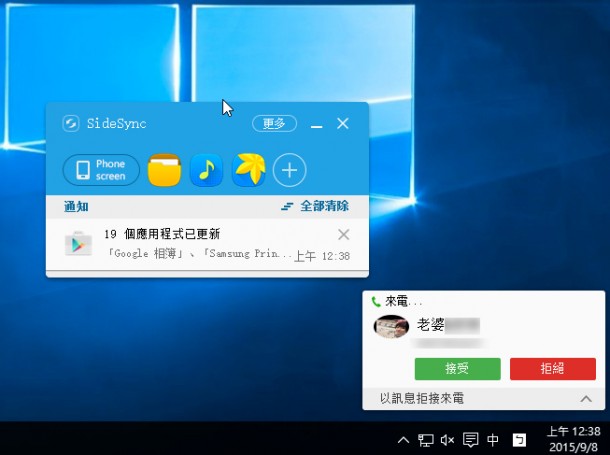Click the IME mode icon in taskbar
This screenshot has width=610, height=455.
(x=519, y=440)
